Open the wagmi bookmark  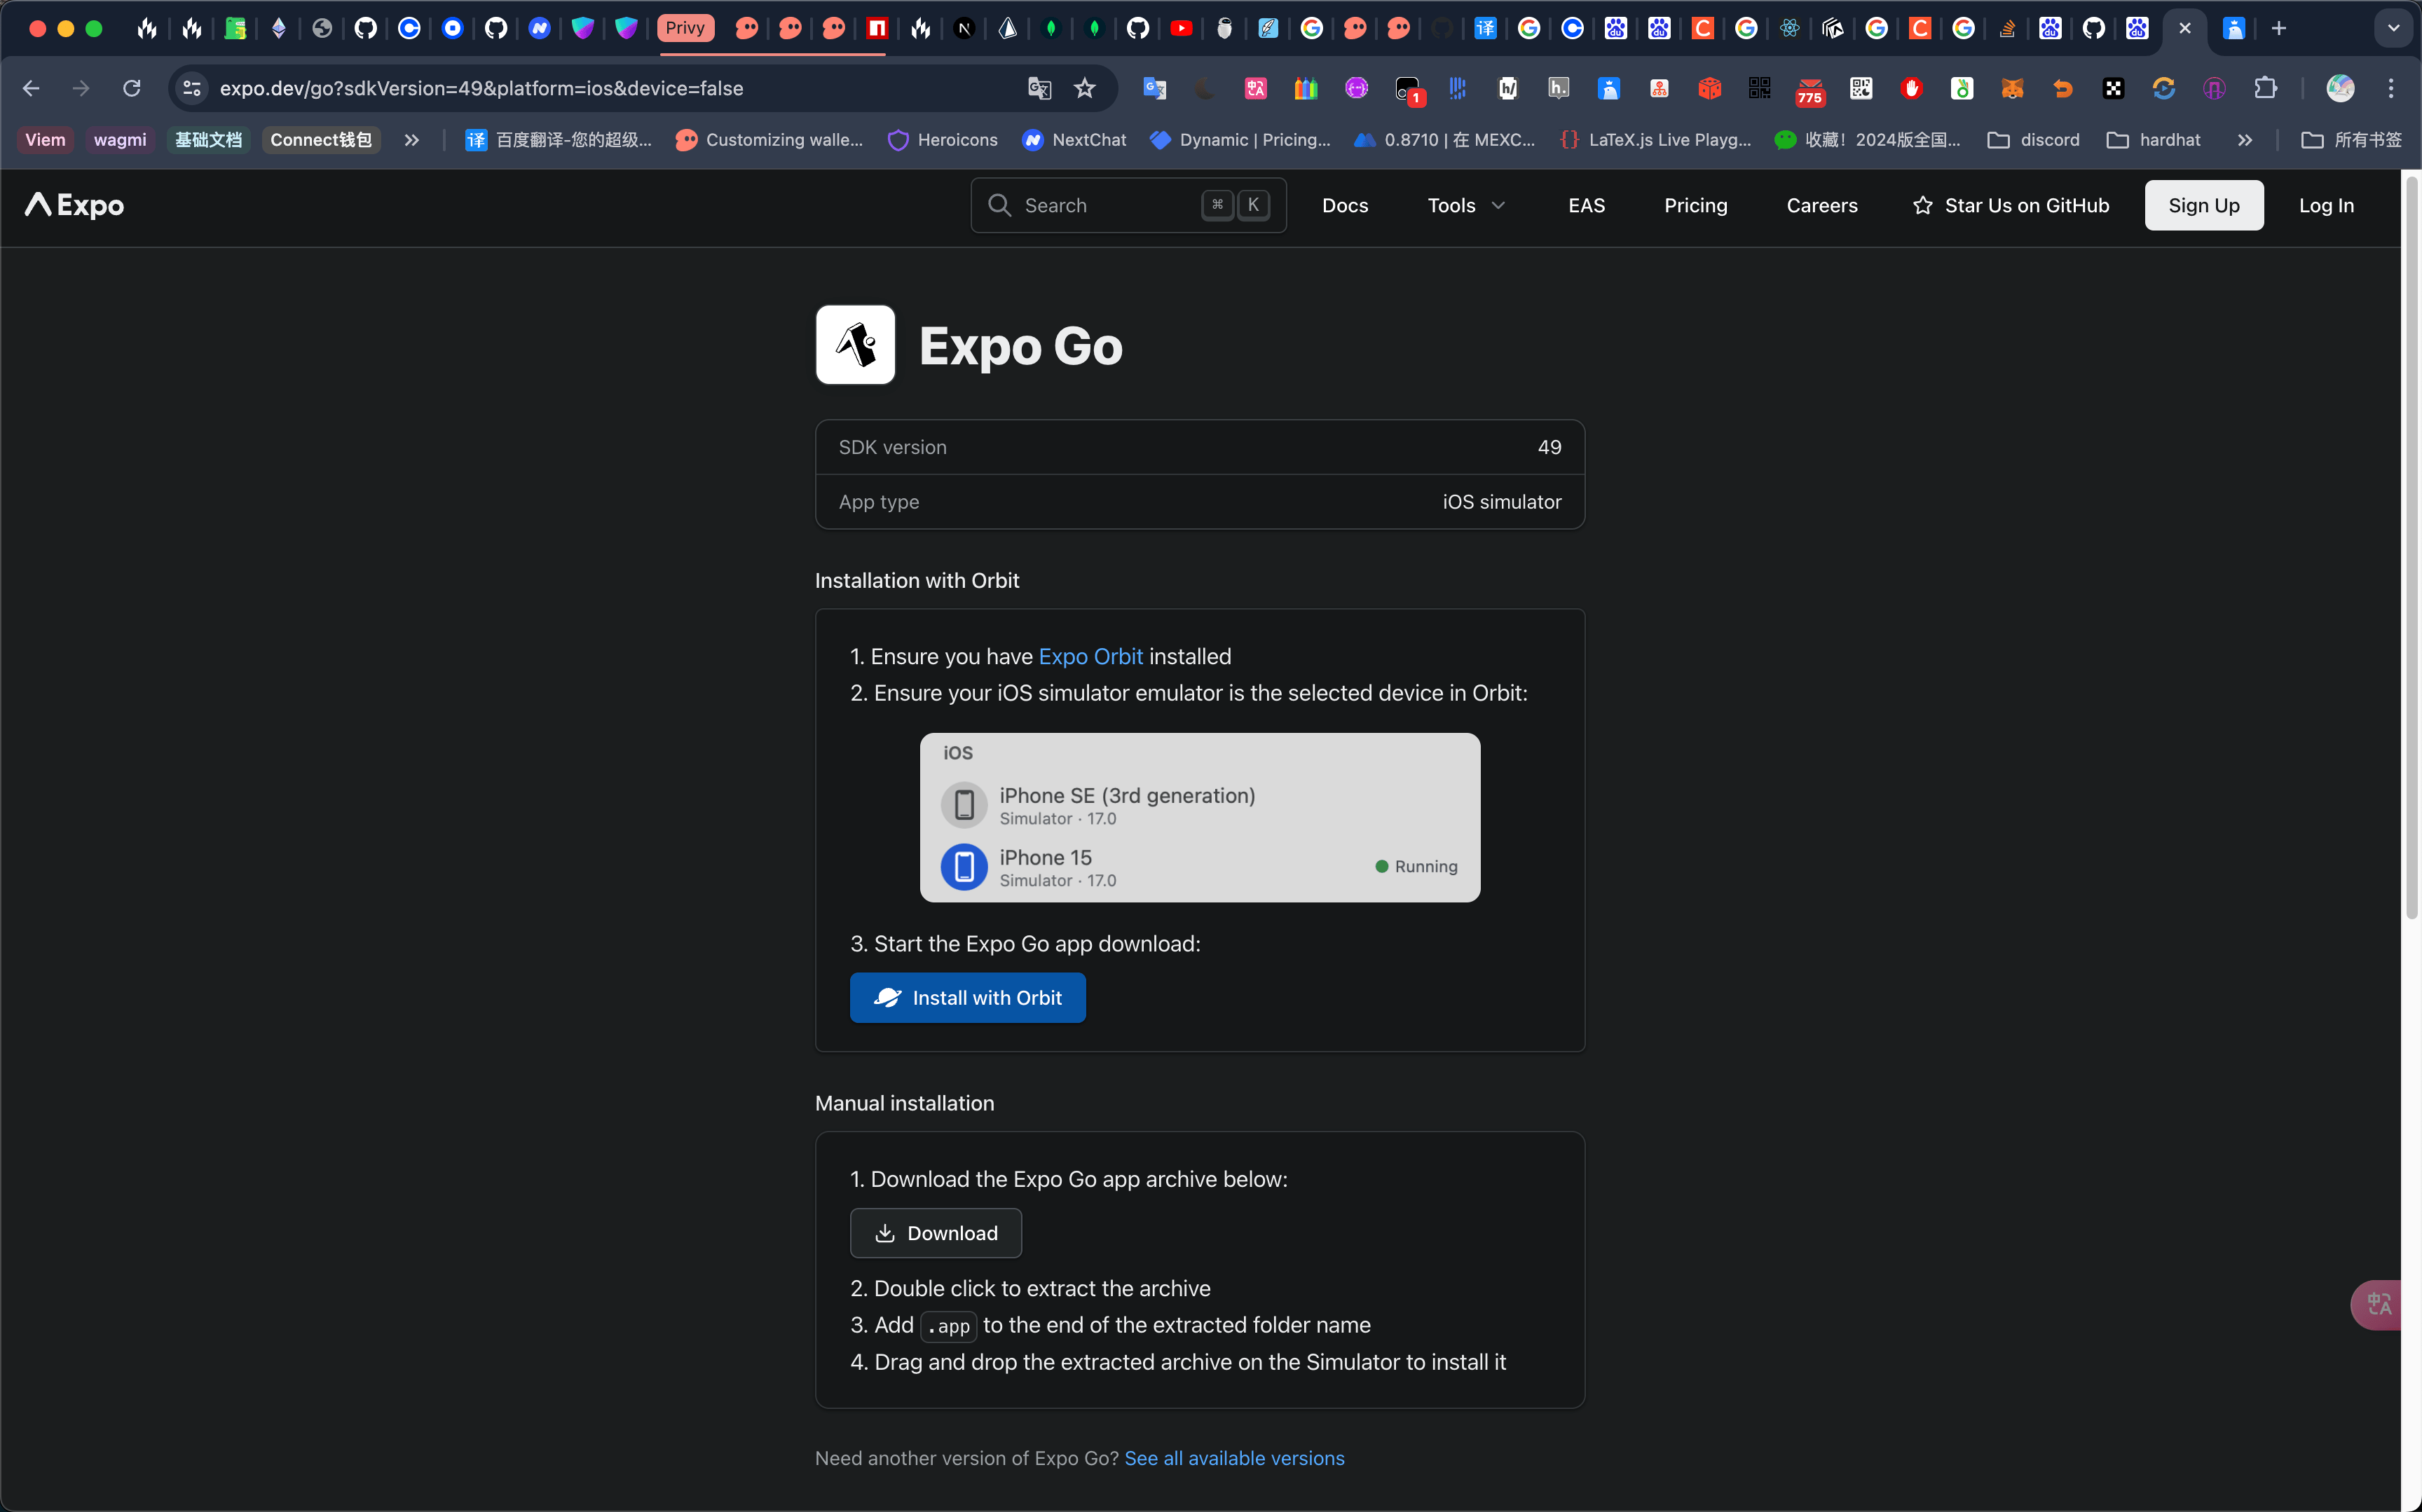pos(120,140)
